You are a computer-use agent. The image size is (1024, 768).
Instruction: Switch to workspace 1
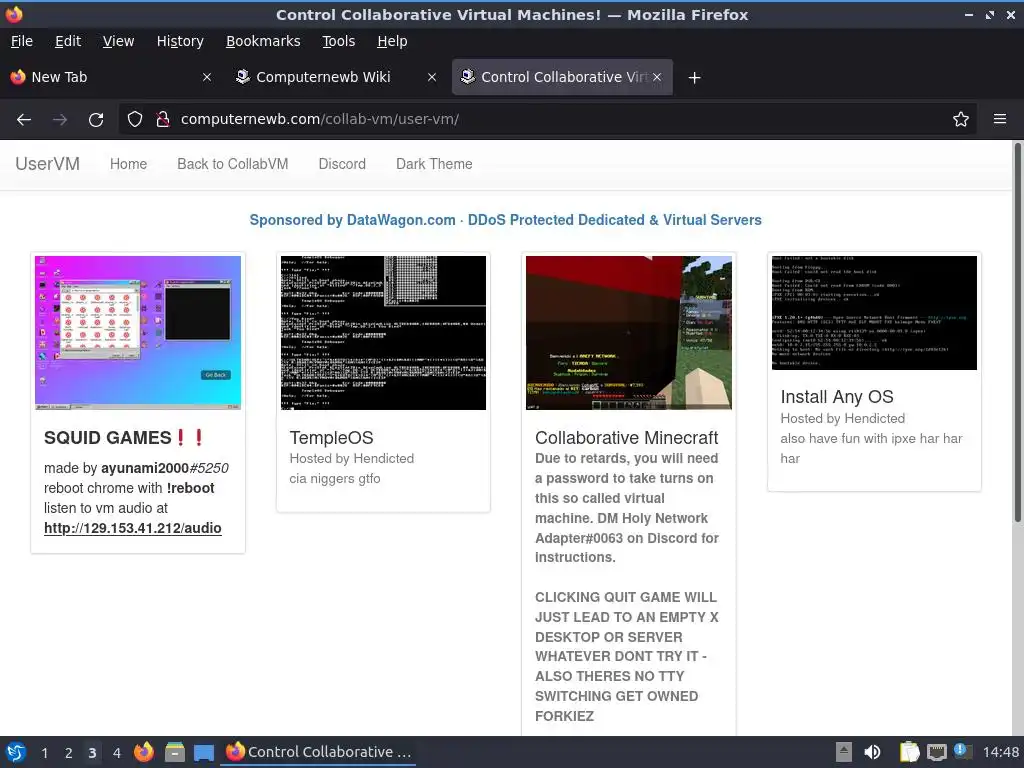[44, 753]
